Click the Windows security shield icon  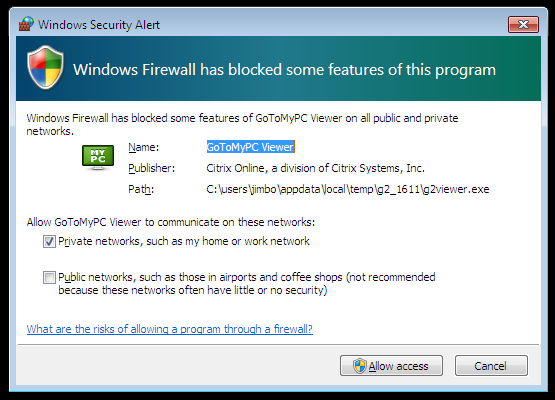pyautogui.click(x=45, y=67)
